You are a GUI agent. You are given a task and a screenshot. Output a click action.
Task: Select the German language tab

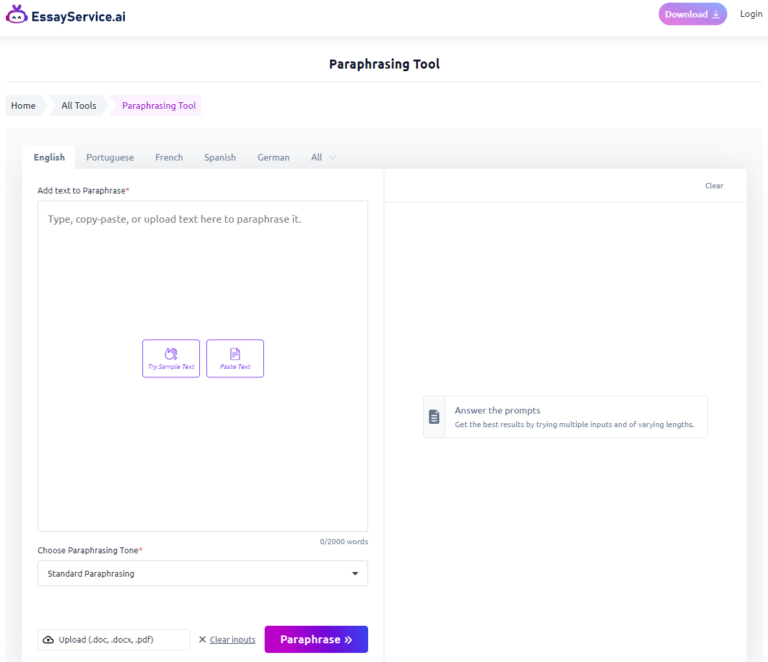coord(273,158)
